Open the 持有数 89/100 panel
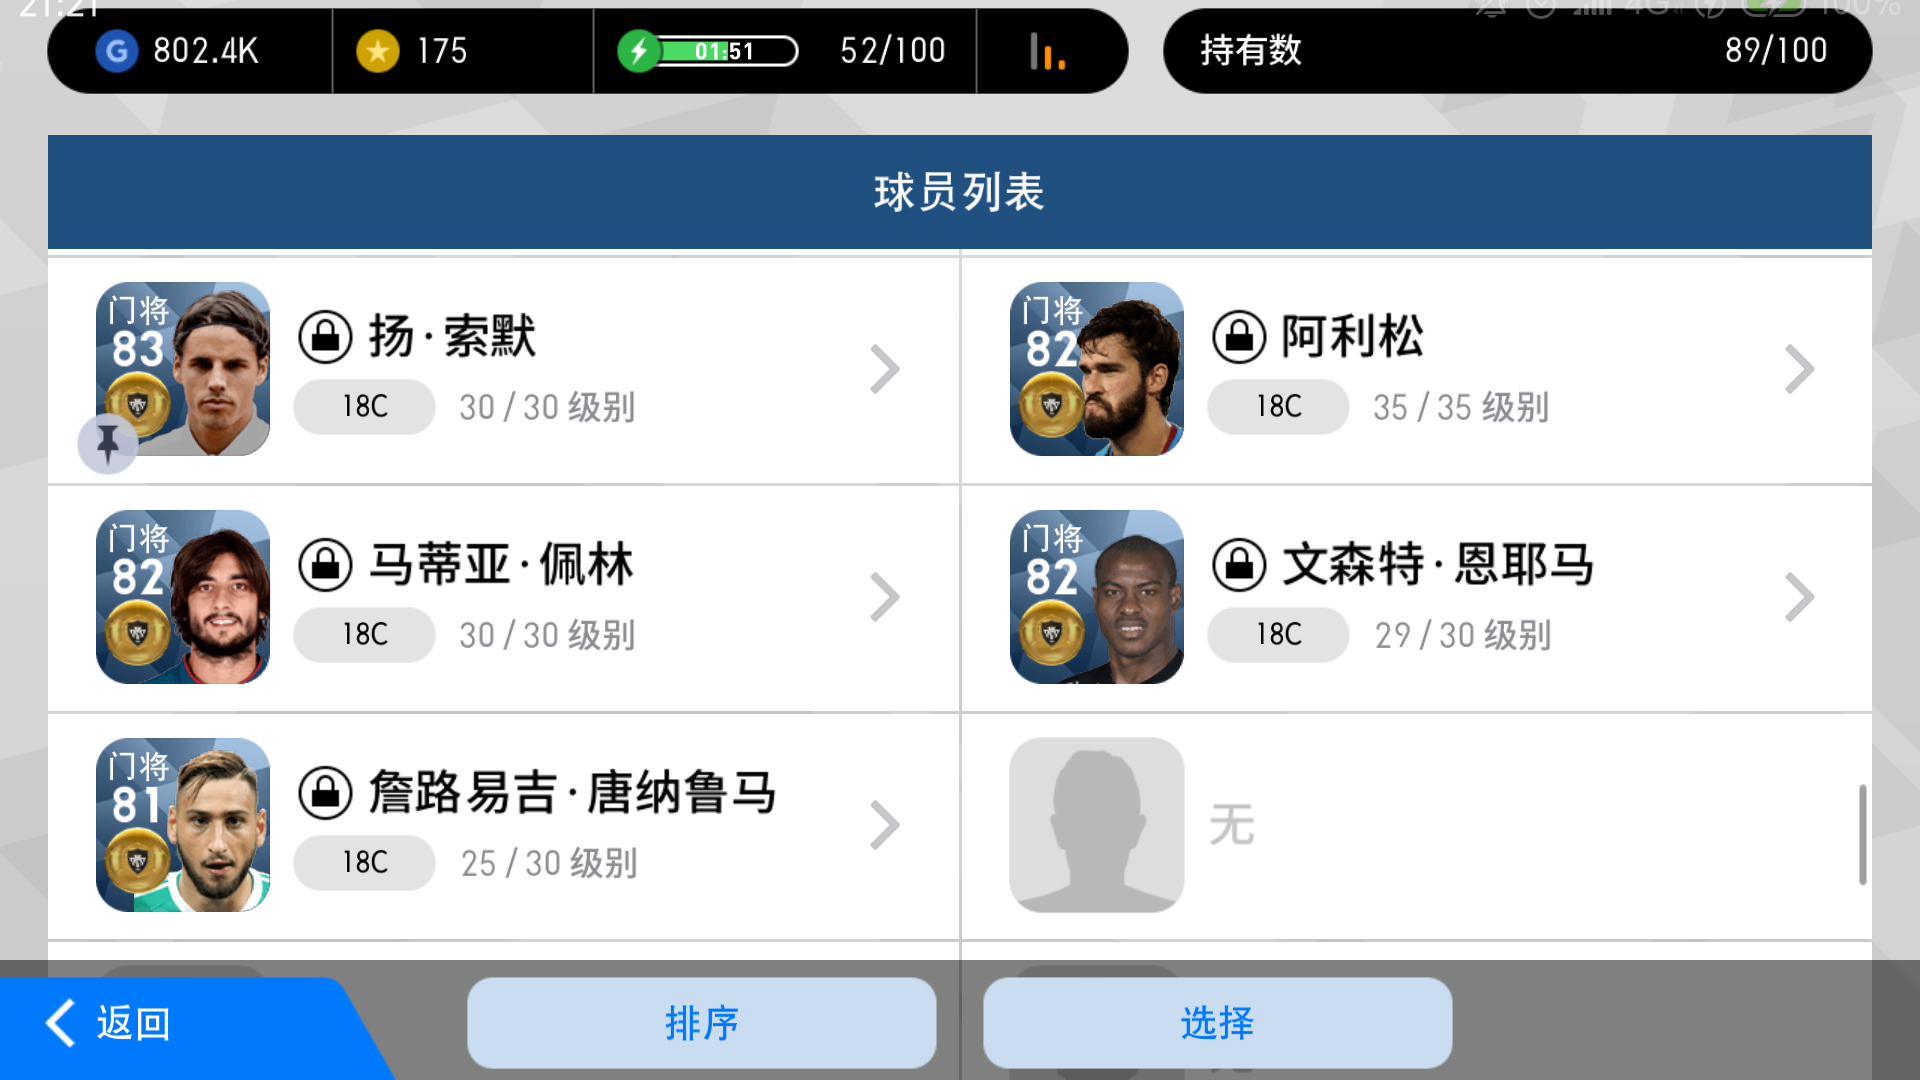 tap(1517, 51)
